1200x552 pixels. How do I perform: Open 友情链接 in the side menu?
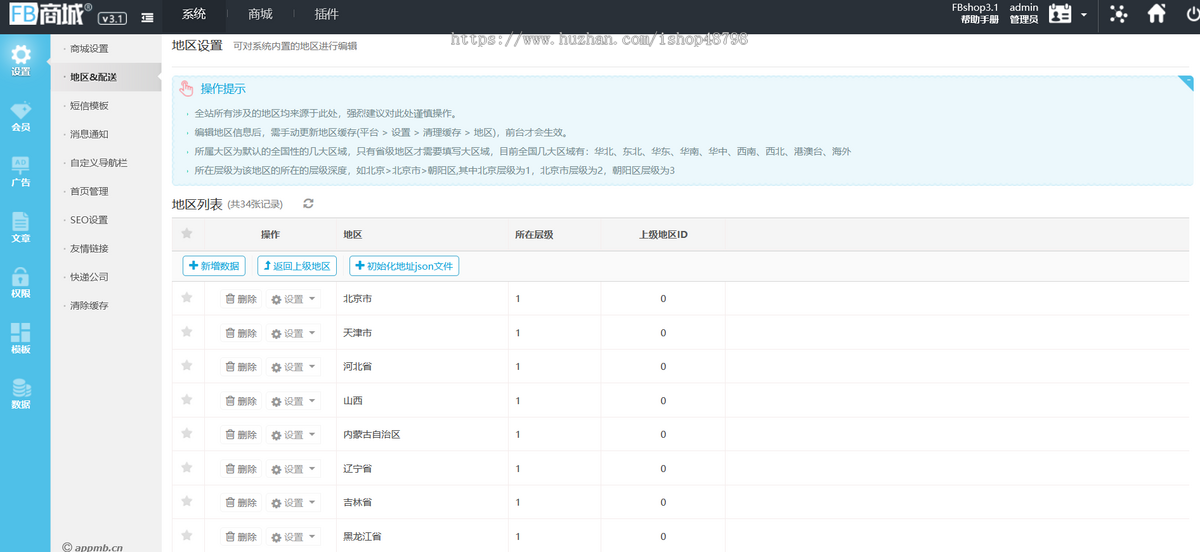(90, 248)
